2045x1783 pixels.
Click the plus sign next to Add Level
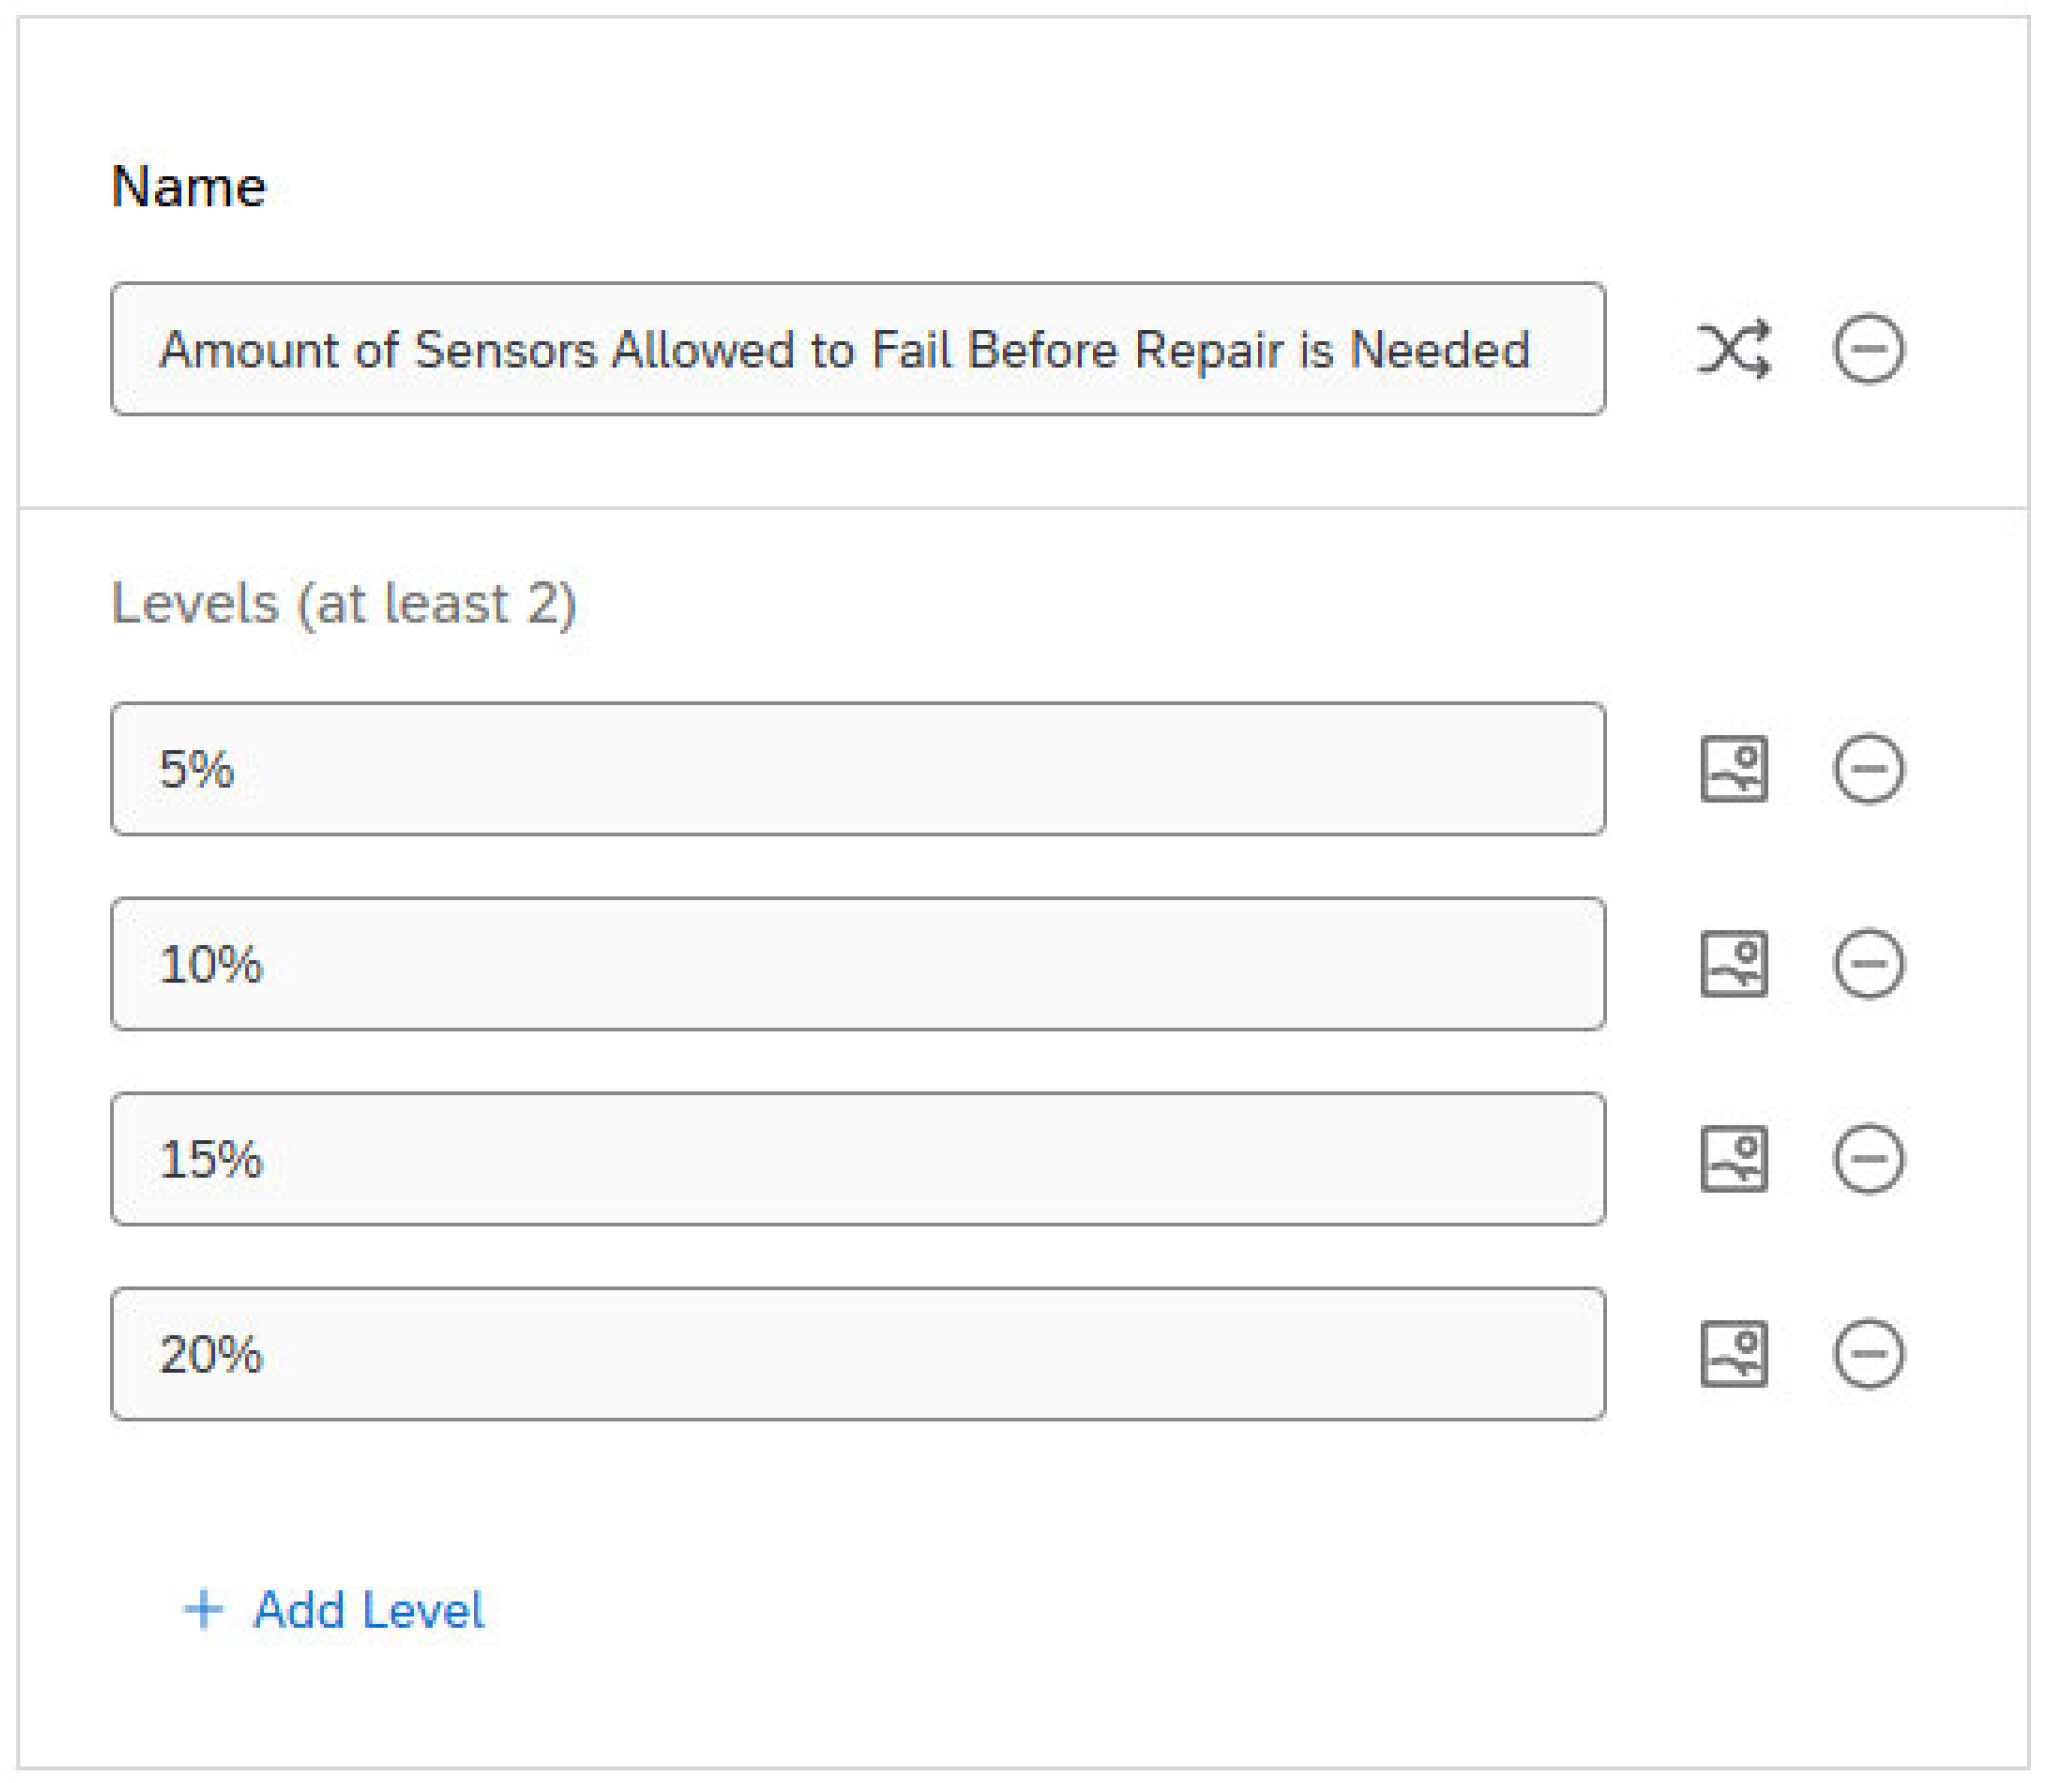click(204, 1610)
